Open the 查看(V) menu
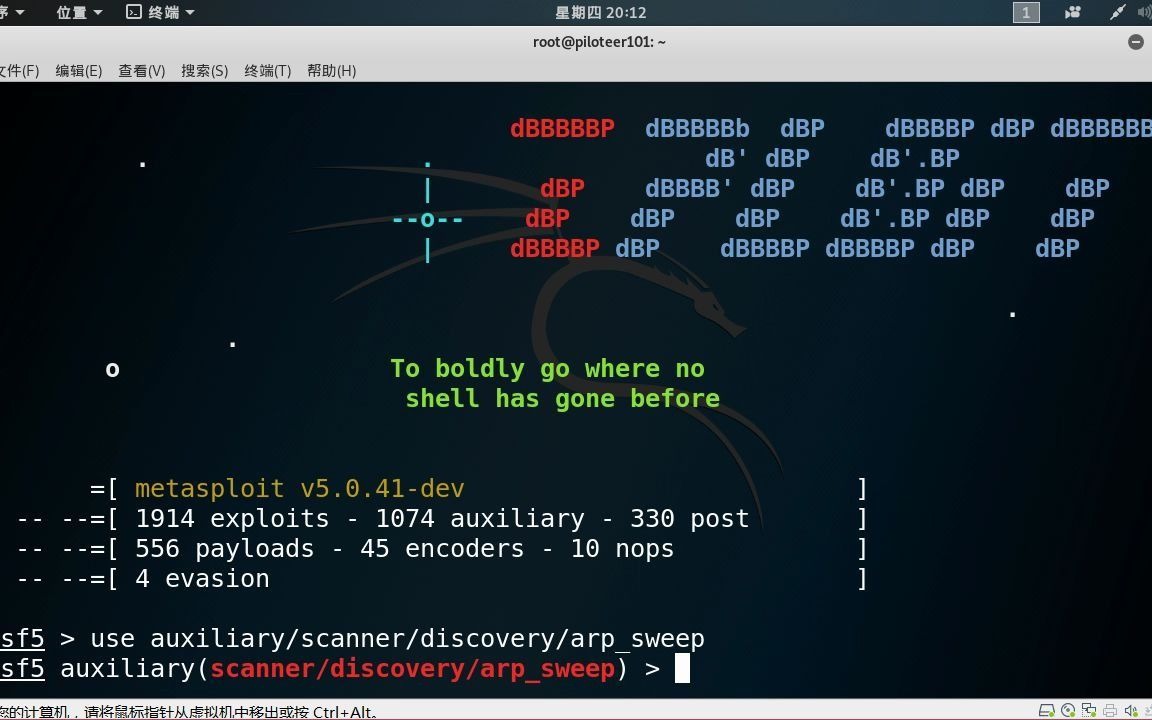 click(140, 70)
